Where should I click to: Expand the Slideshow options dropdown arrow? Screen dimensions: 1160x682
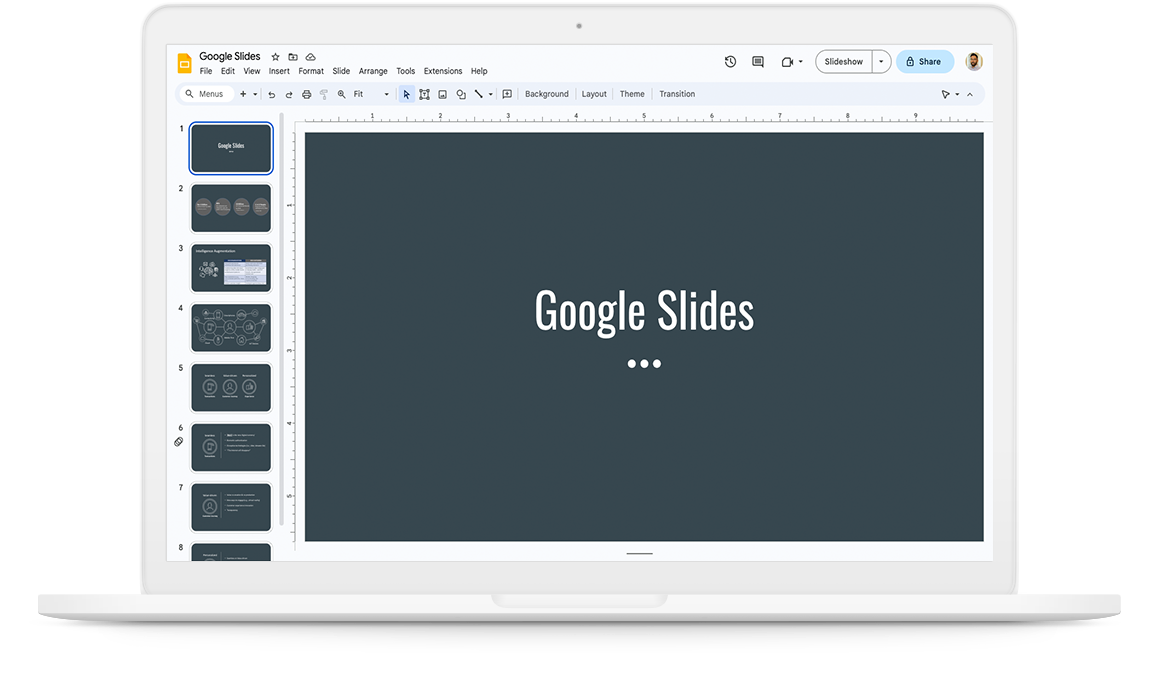coord(881,62)
